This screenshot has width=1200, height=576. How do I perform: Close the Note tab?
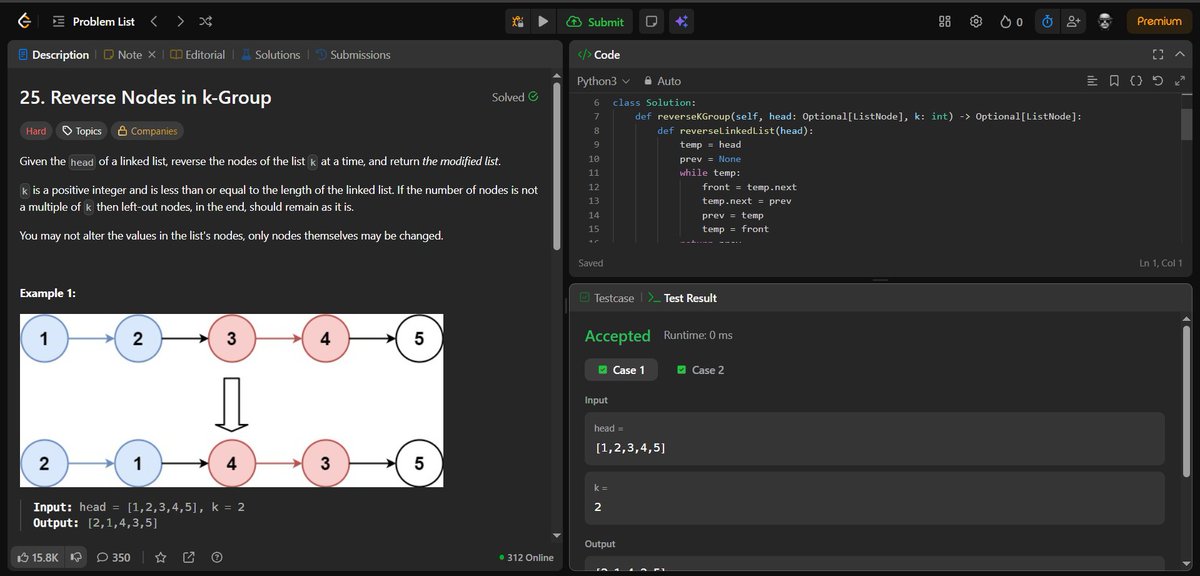[152, 55]
